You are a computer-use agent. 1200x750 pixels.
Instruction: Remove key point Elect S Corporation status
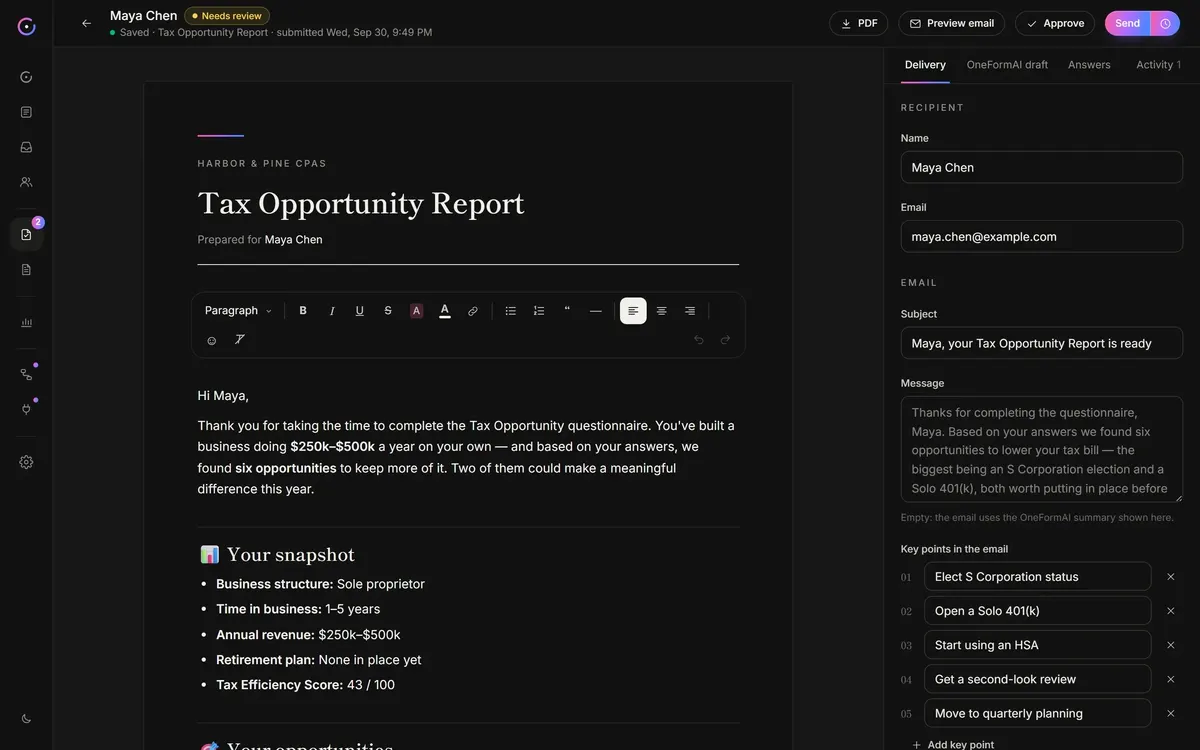pos(1170,577)
